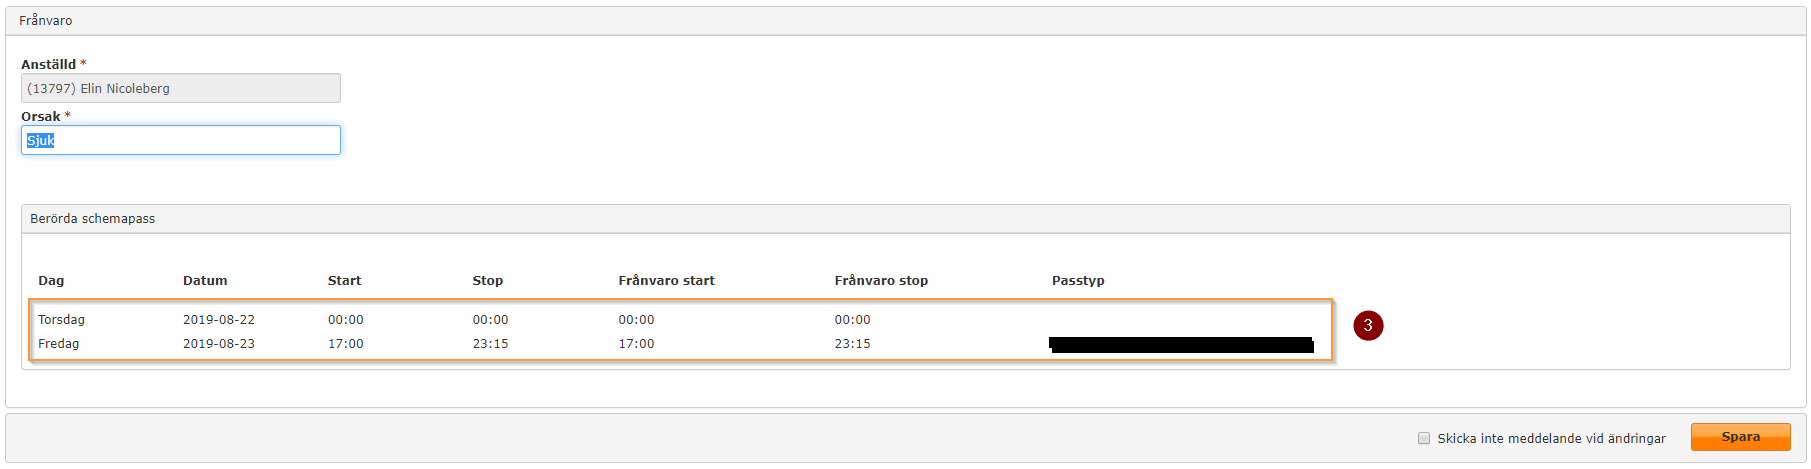This screenshot has width=1811, height=469.
Task: Select the Torsdag row day cell
Action: tap(61, 320)
